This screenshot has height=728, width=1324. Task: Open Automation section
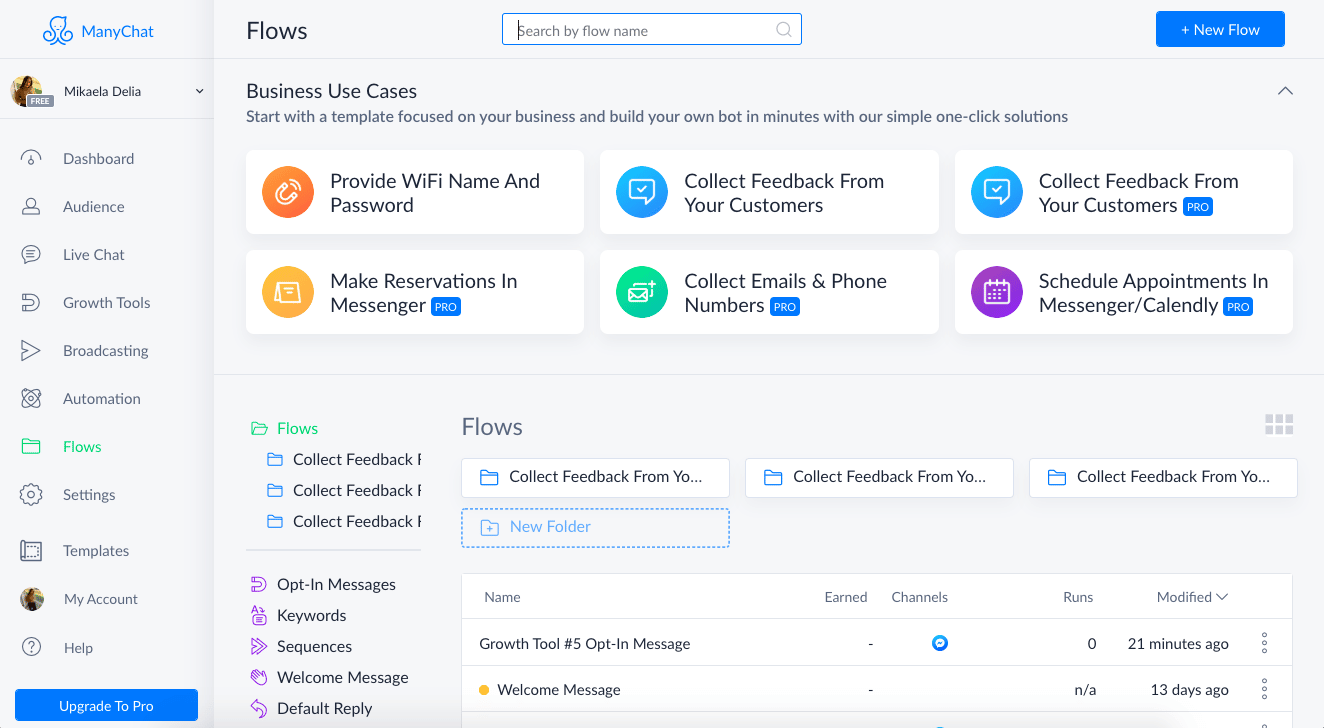(101, 398)
